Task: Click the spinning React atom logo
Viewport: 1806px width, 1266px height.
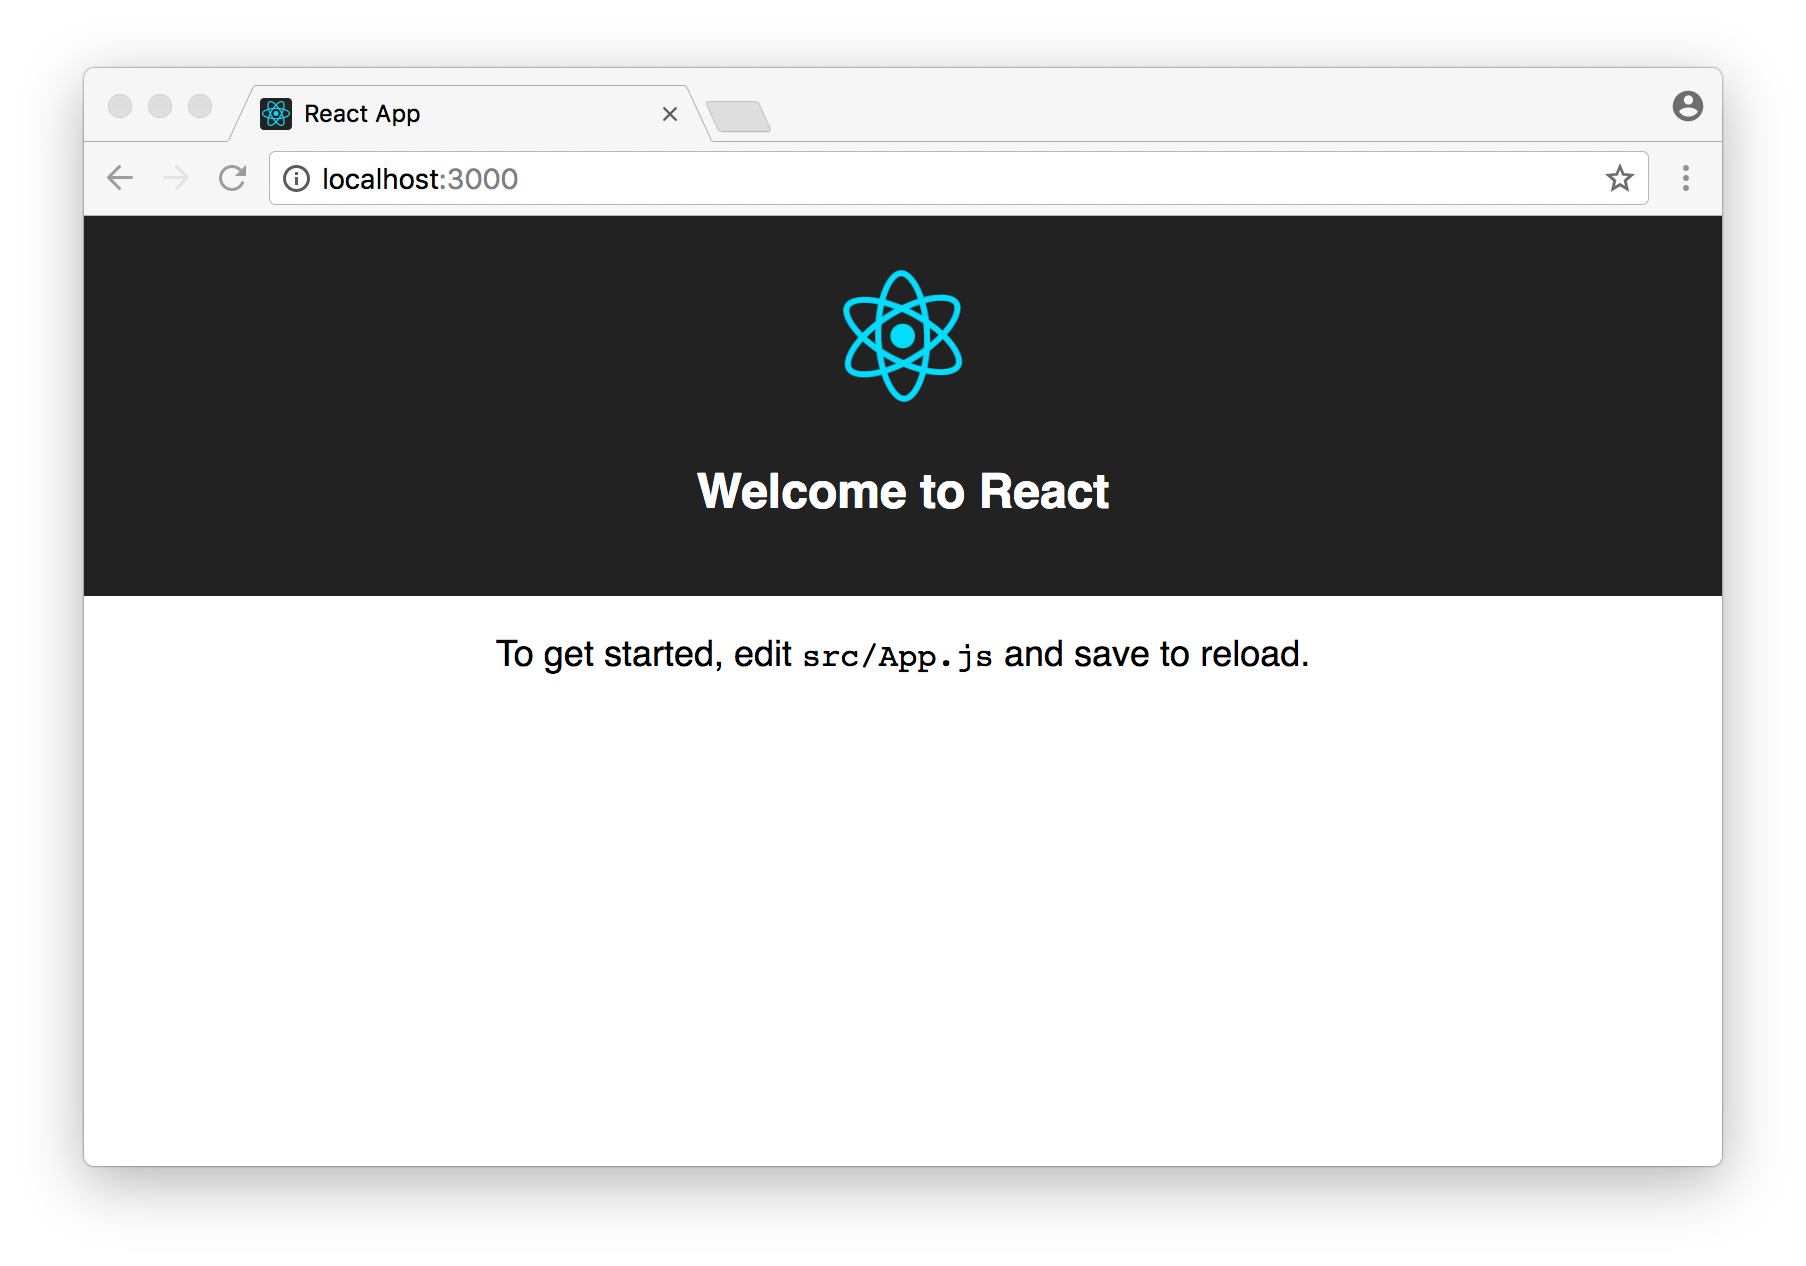Action: tap(903, 337)
